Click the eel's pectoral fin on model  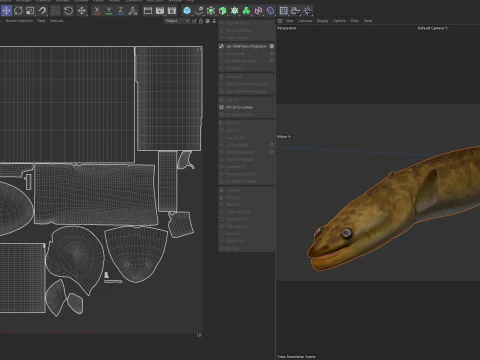426,191
